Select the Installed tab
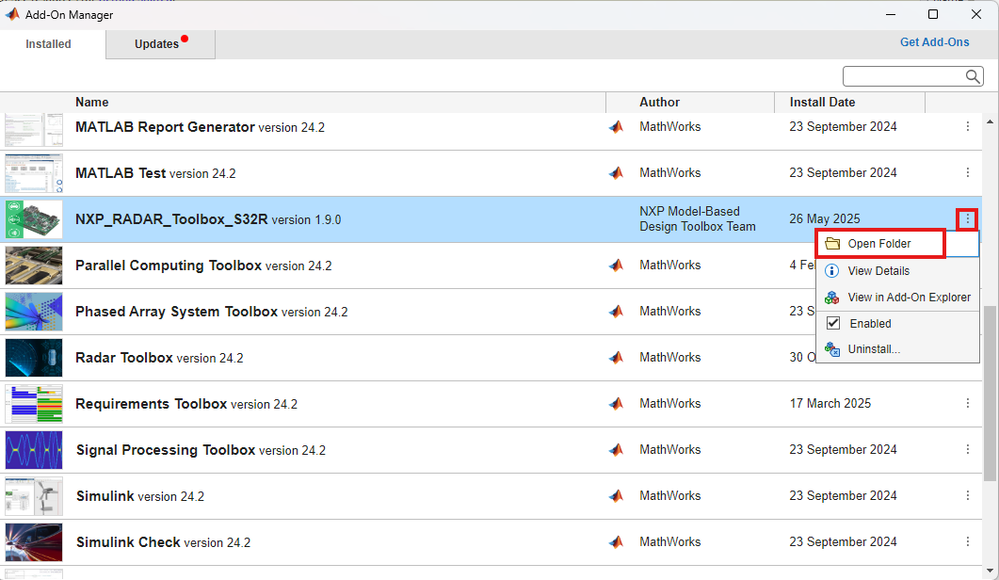This screenshot has height=580, width=999. [x=48, y=44]
